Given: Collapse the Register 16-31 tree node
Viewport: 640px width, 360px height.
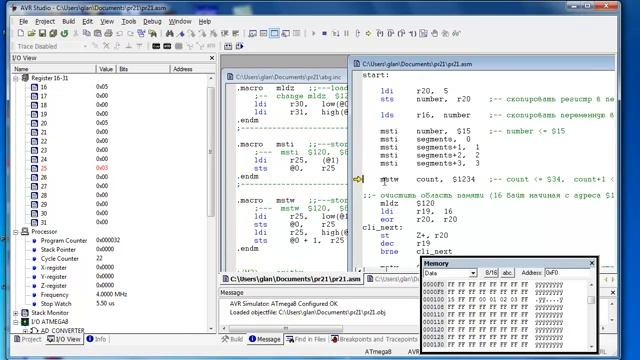Looking at the screenshot, I should [x=16, y=78].
